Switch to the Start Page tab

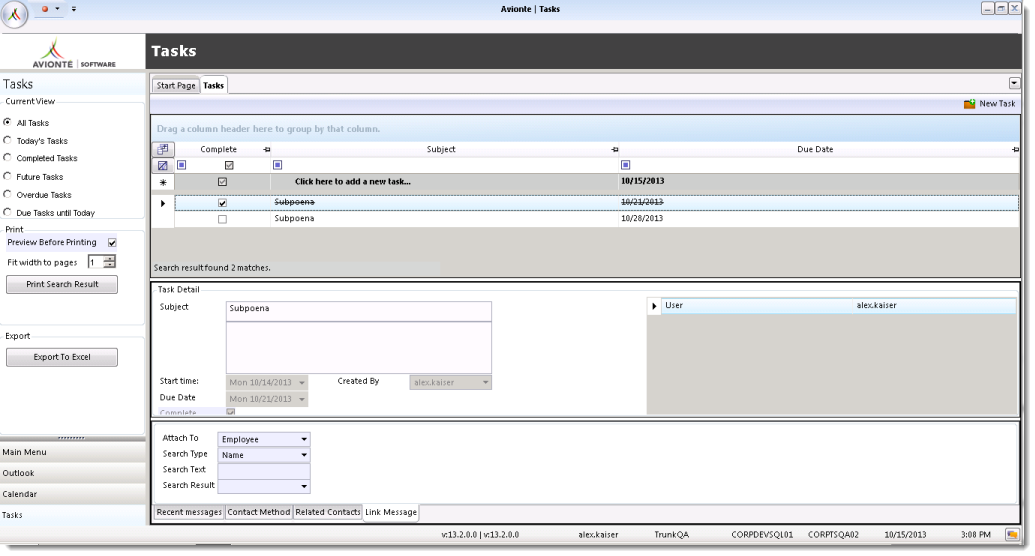click(176, 85)
